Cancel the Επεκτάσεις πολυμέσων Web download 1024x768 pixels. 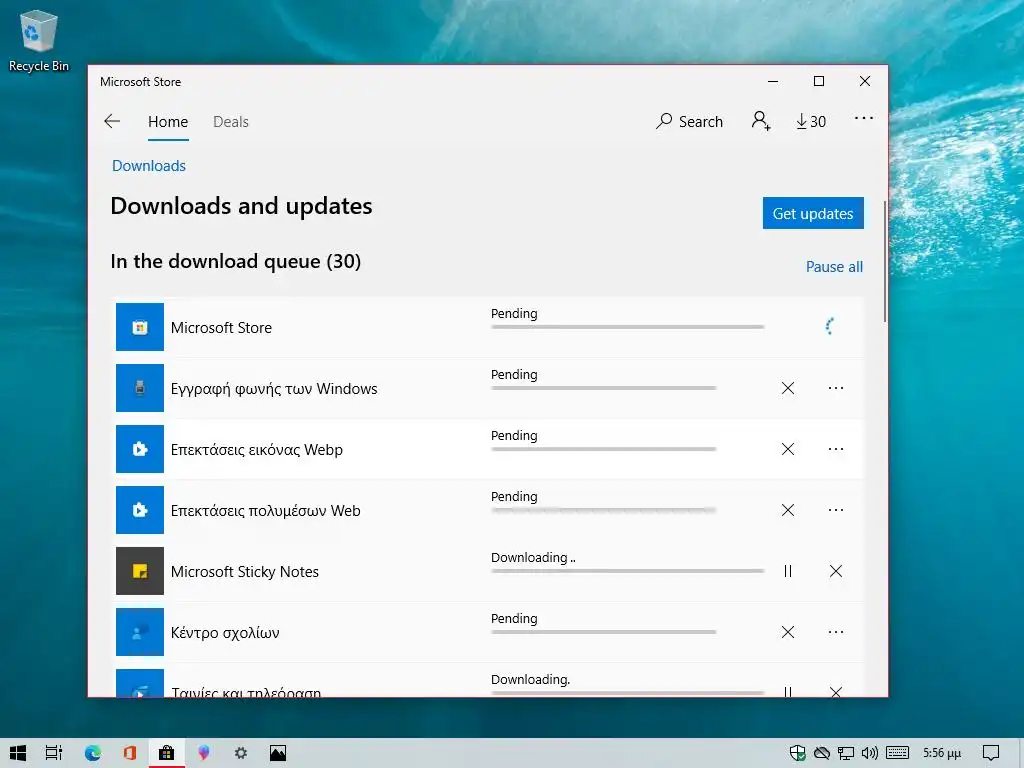[788, 510]
